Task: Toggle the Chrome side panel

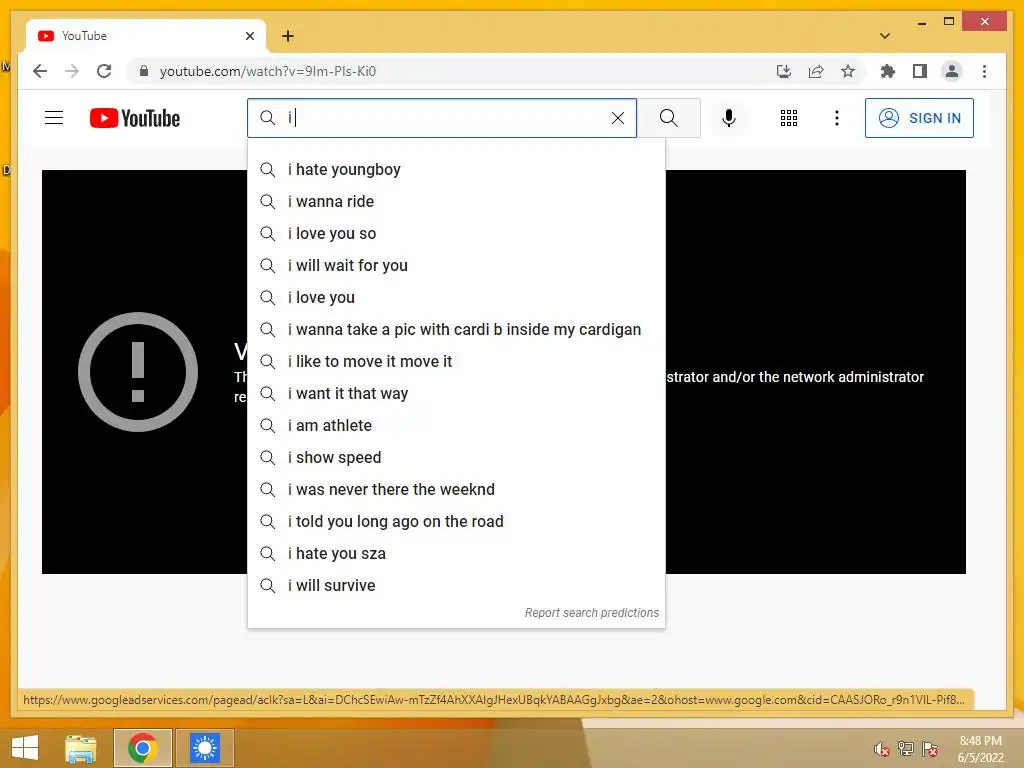Action: [x=920, y=71]
